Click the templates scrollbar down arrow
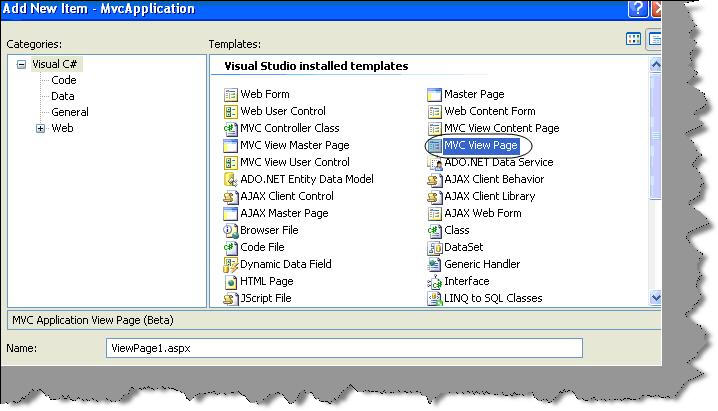The height and width of the screenshot is (411, 718). tap(655, 298)
